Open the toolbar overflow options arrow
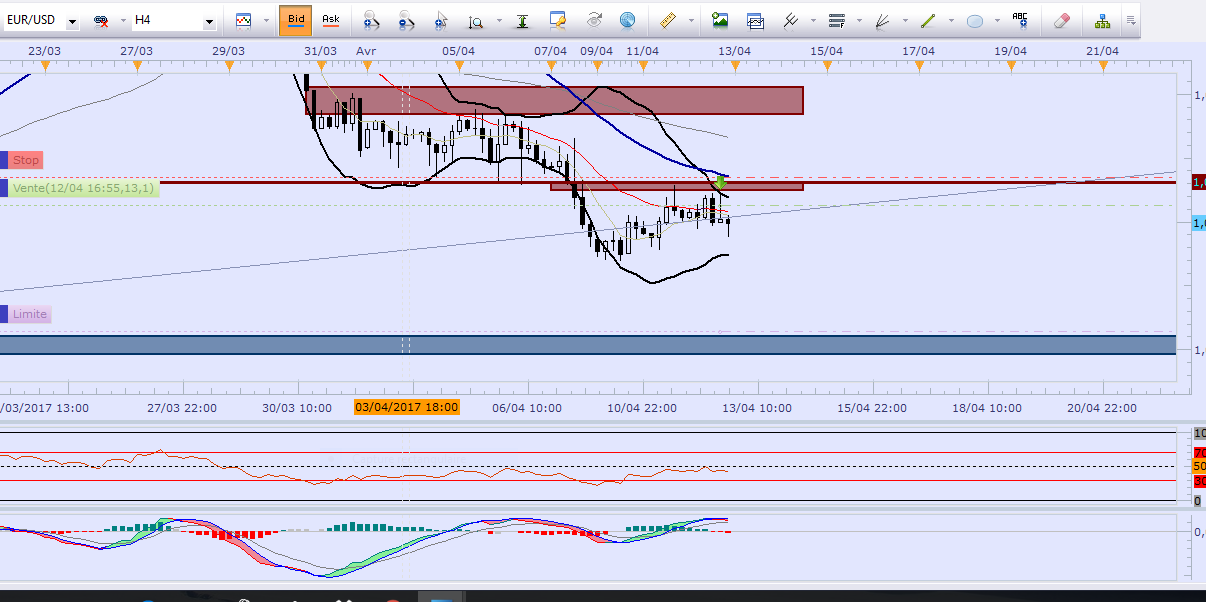1206x602 pixels. pos(1131,20)
